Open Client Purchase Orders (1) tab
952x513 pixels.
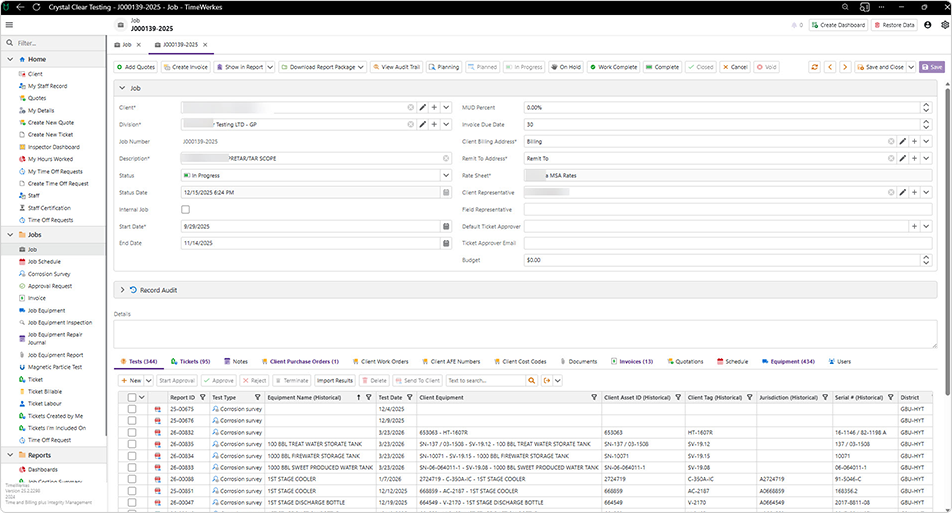pos(300,362)
